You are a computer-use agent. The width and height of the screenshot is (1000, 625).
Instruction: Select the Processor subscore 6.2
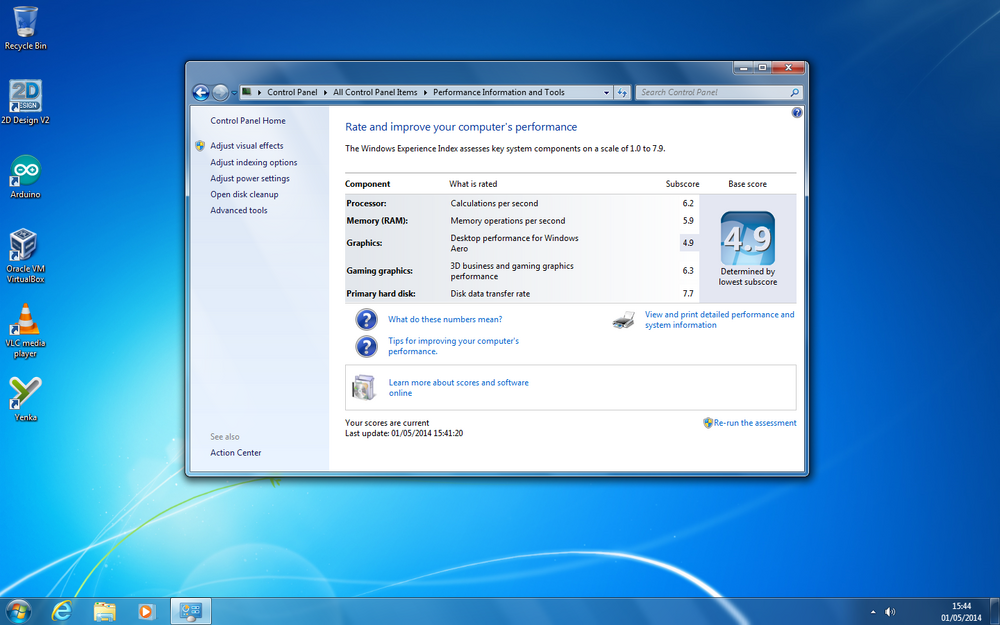688,203
